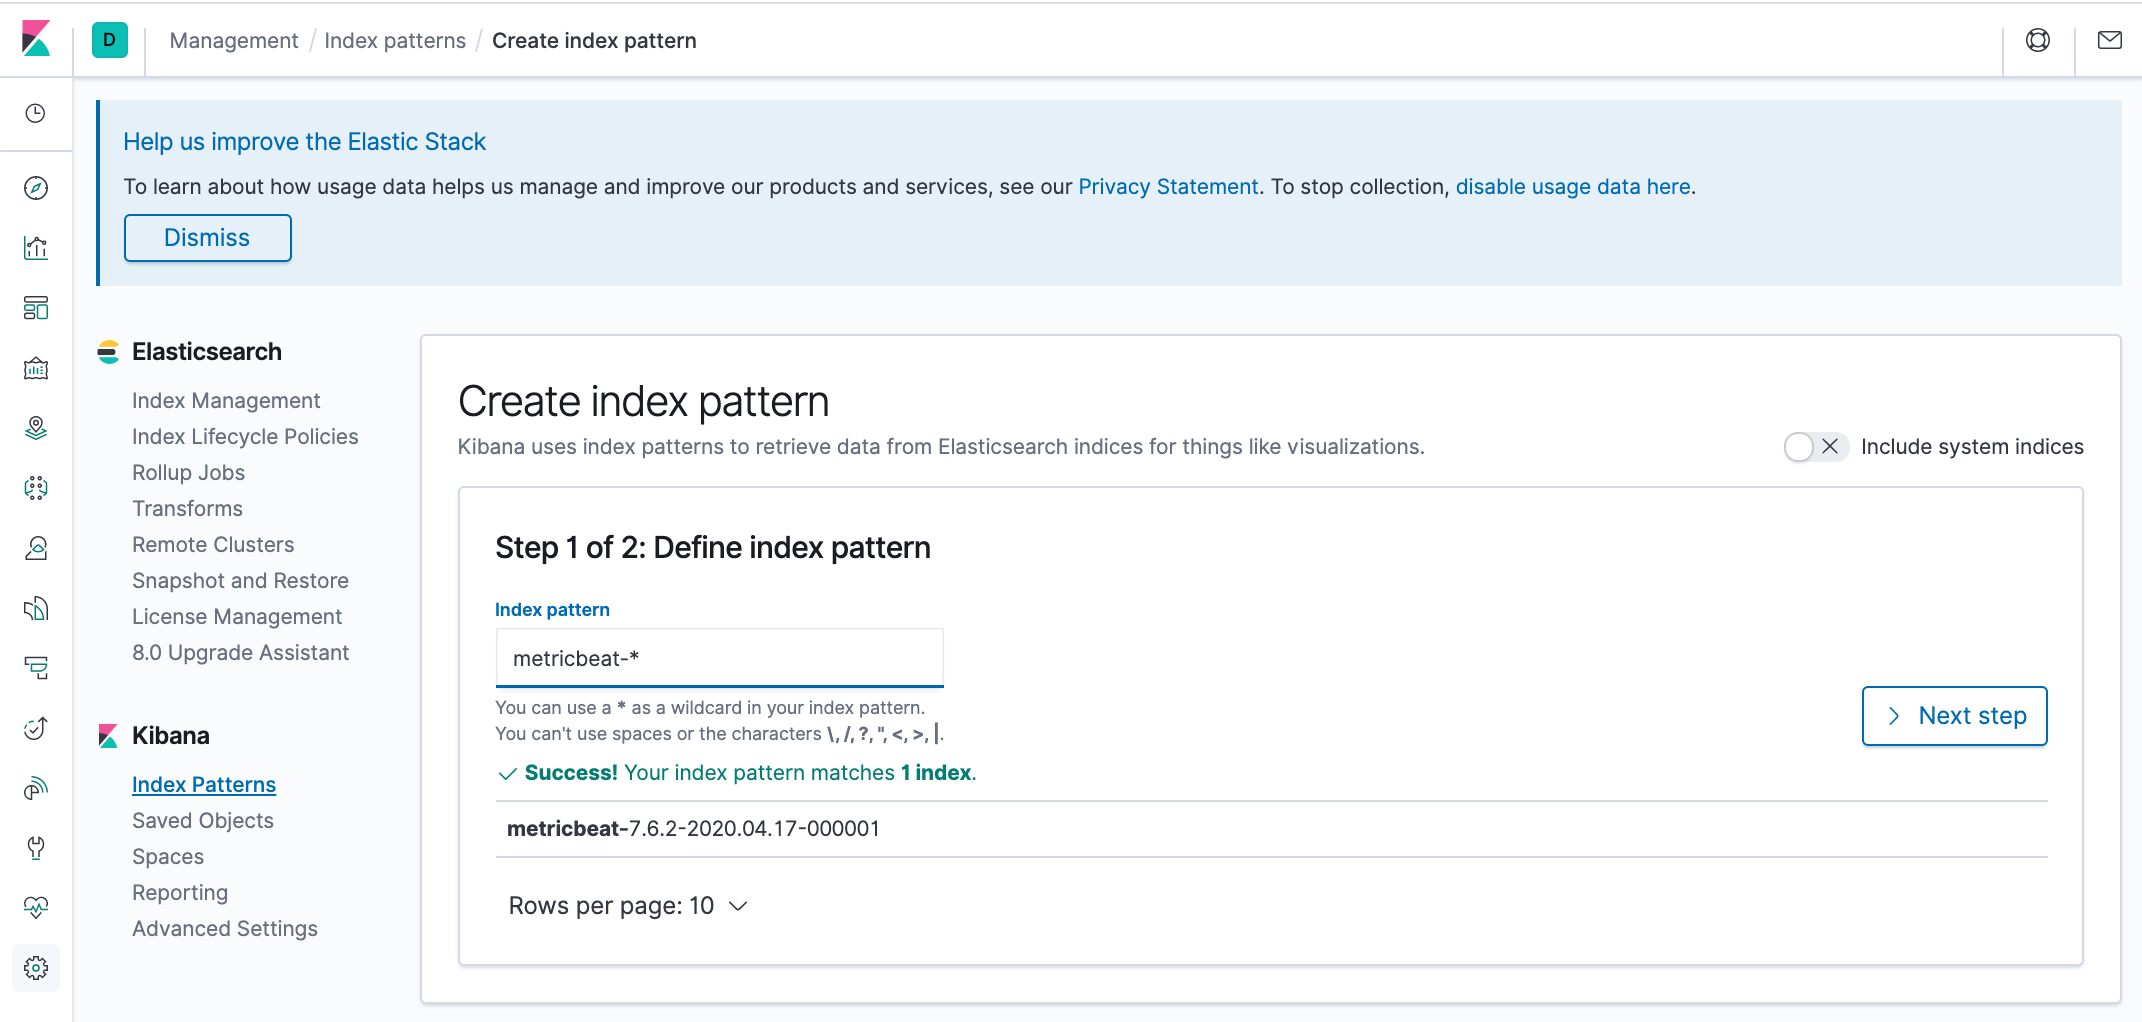Open the newsfeed envelope icon
The height and width of the screenshot is (1022, 2142).
2110,40
